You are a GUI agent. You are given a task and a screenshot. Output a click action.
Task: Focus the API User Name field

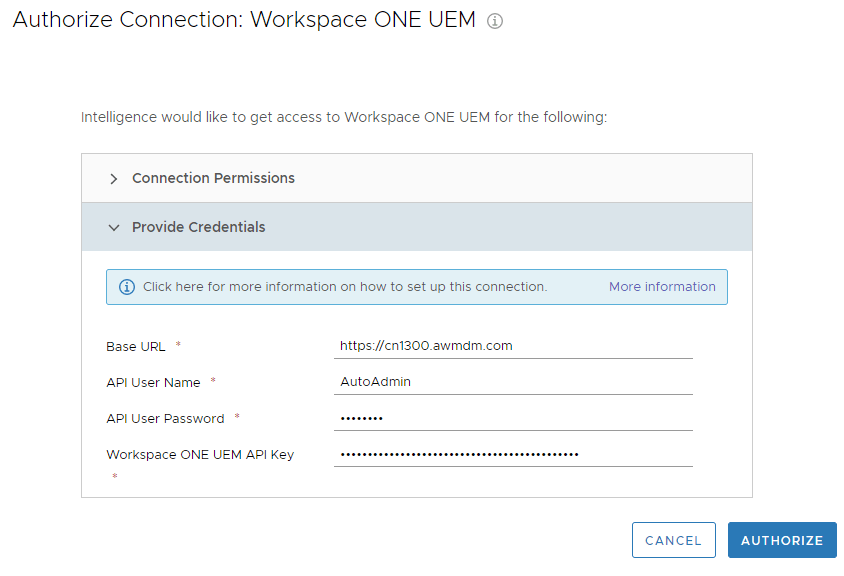click(513, 382)
